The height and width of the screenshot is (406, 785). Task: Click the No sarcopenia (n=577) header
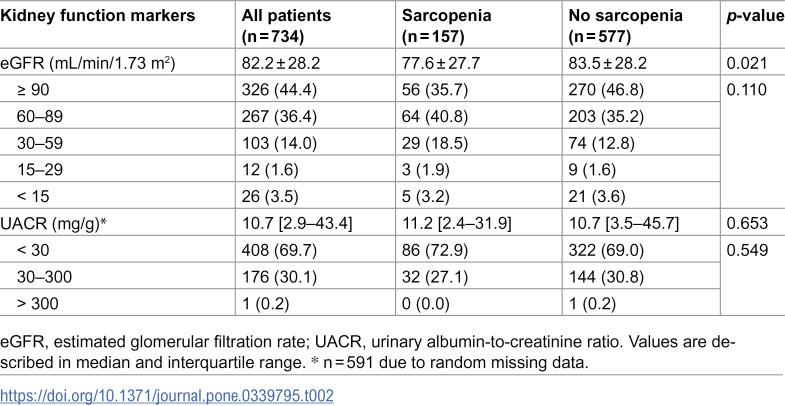click(625, 25)
